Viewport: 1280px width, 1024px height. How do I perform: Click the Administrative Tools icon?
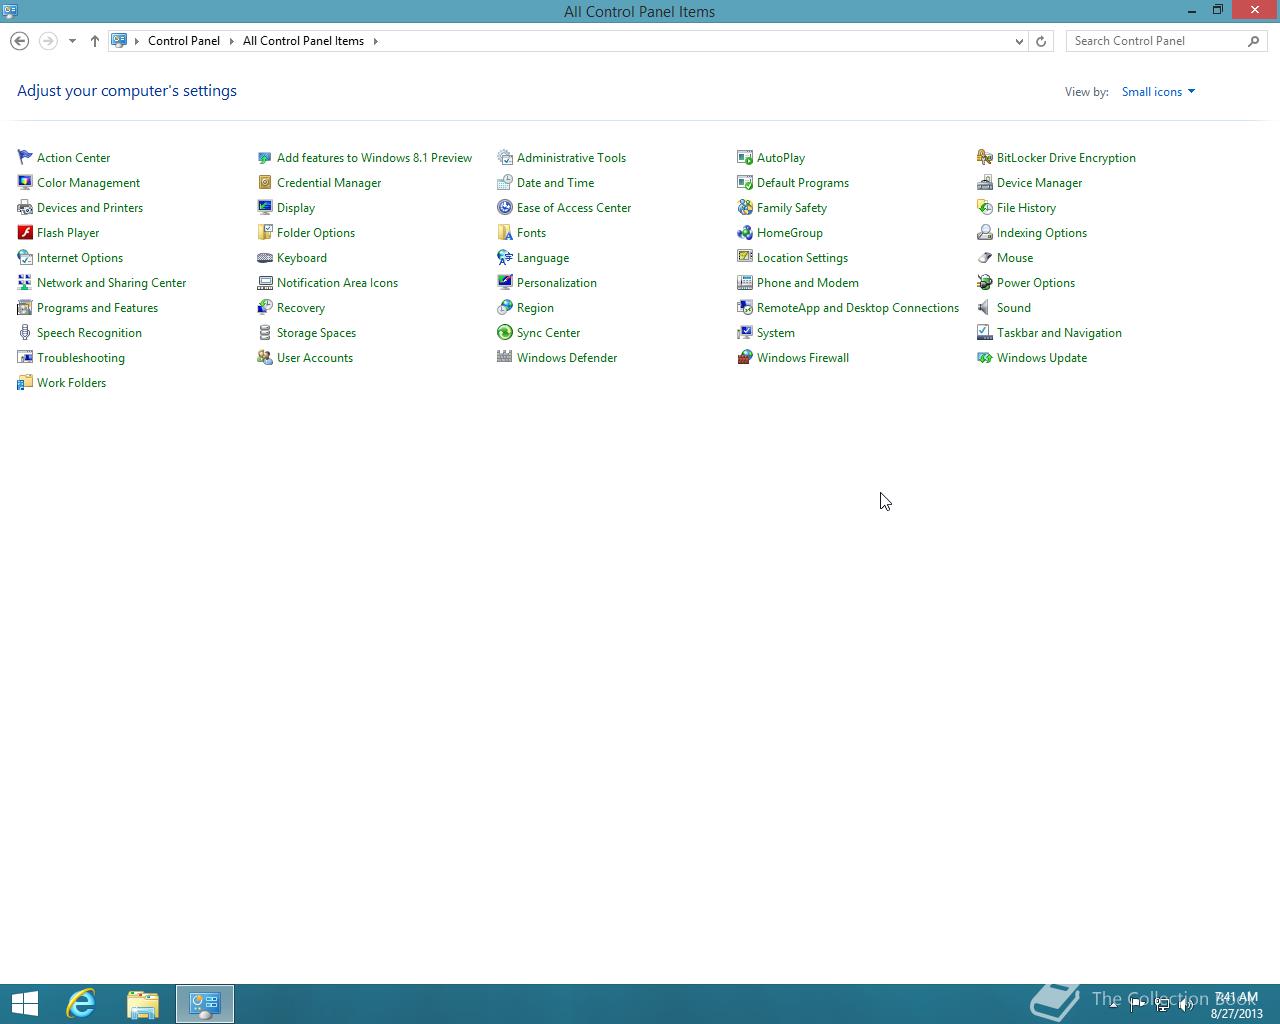point(505,158)
